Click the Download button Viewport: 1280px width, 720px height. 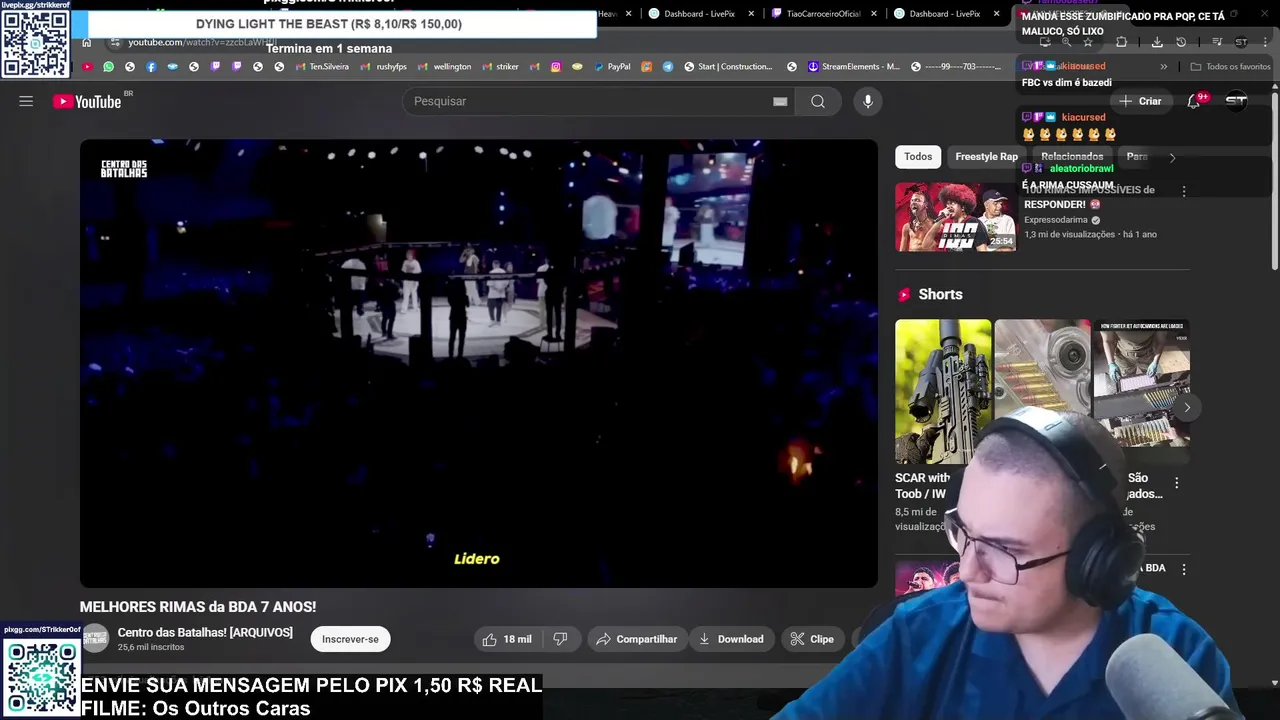point(732,639)
